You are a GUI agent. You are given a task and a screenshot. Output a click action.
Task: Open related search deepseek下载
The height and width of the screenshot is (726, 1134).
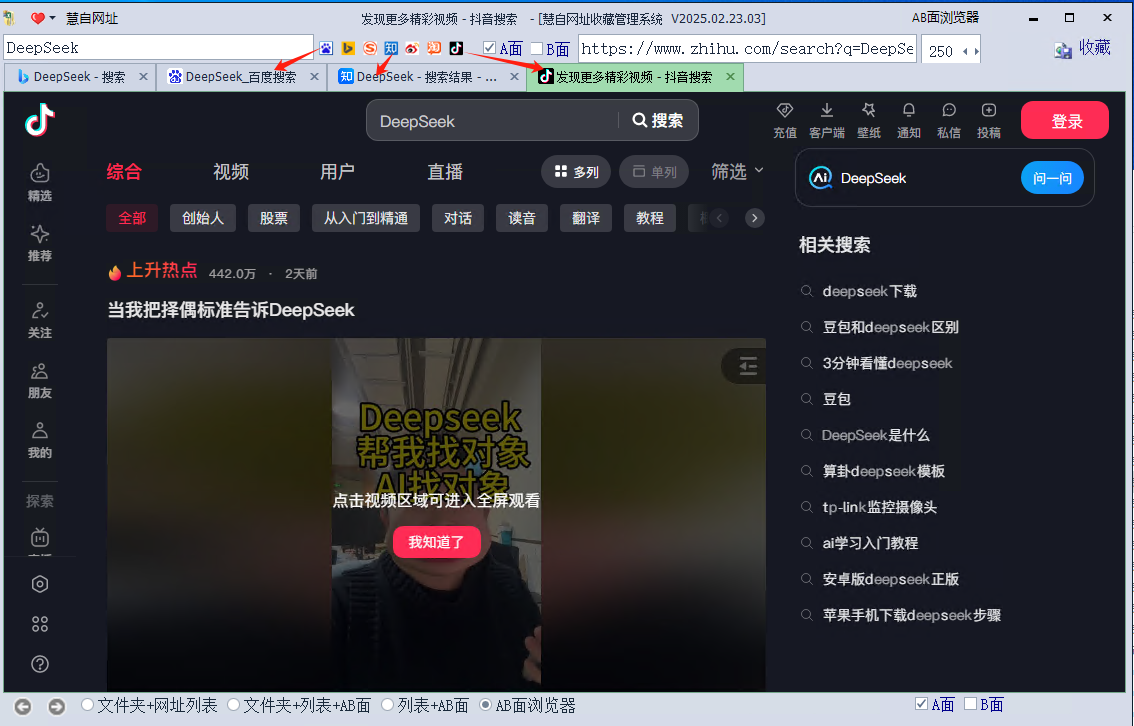870,291
